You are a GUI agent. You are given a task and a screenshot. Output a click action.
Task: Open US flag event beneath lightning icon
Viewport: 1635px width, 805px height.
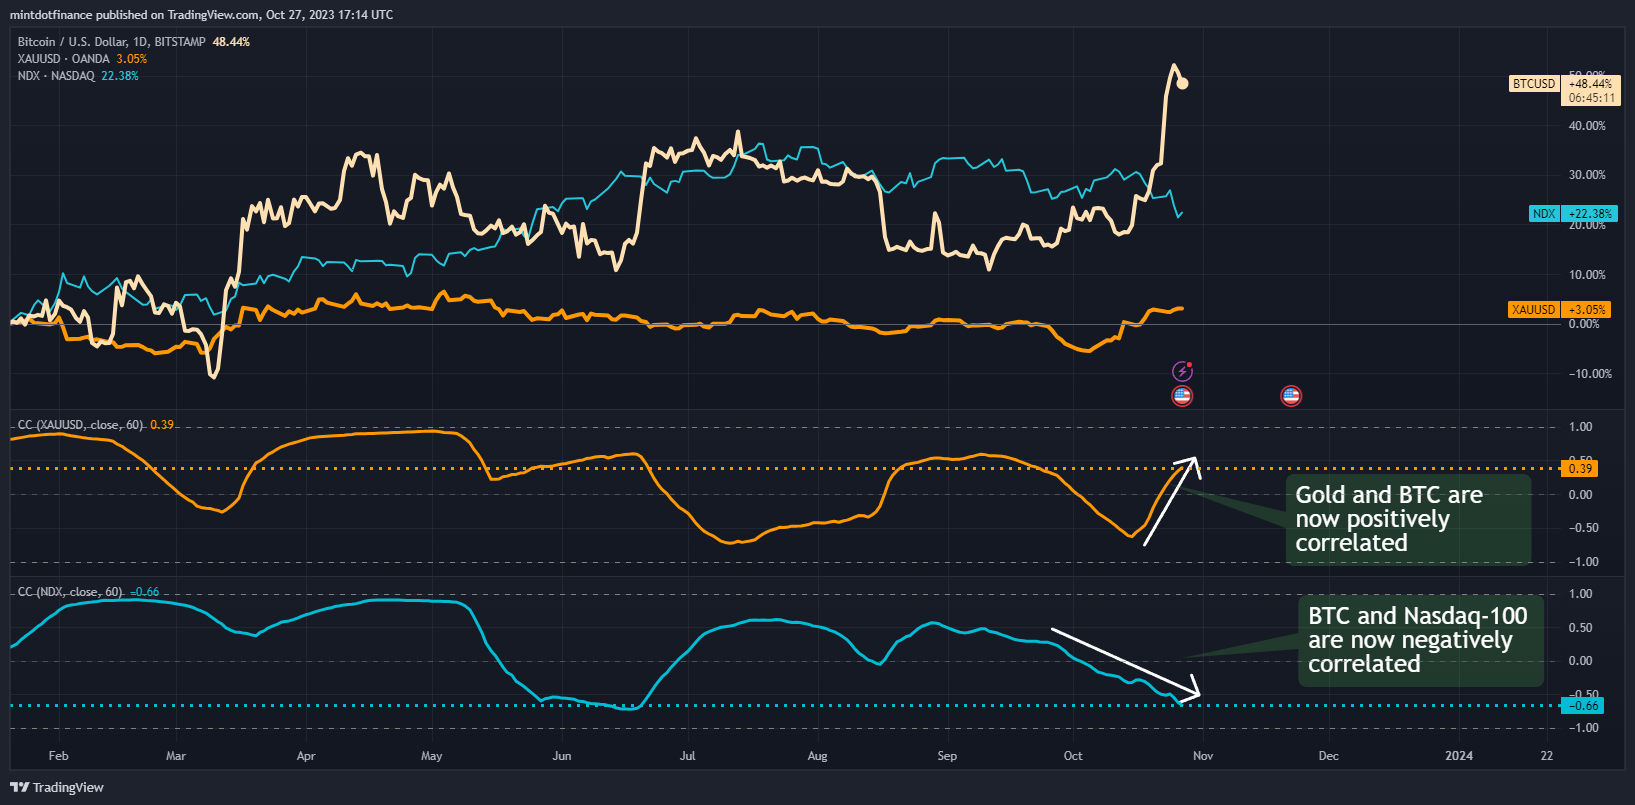click(x=1182, y=396)
